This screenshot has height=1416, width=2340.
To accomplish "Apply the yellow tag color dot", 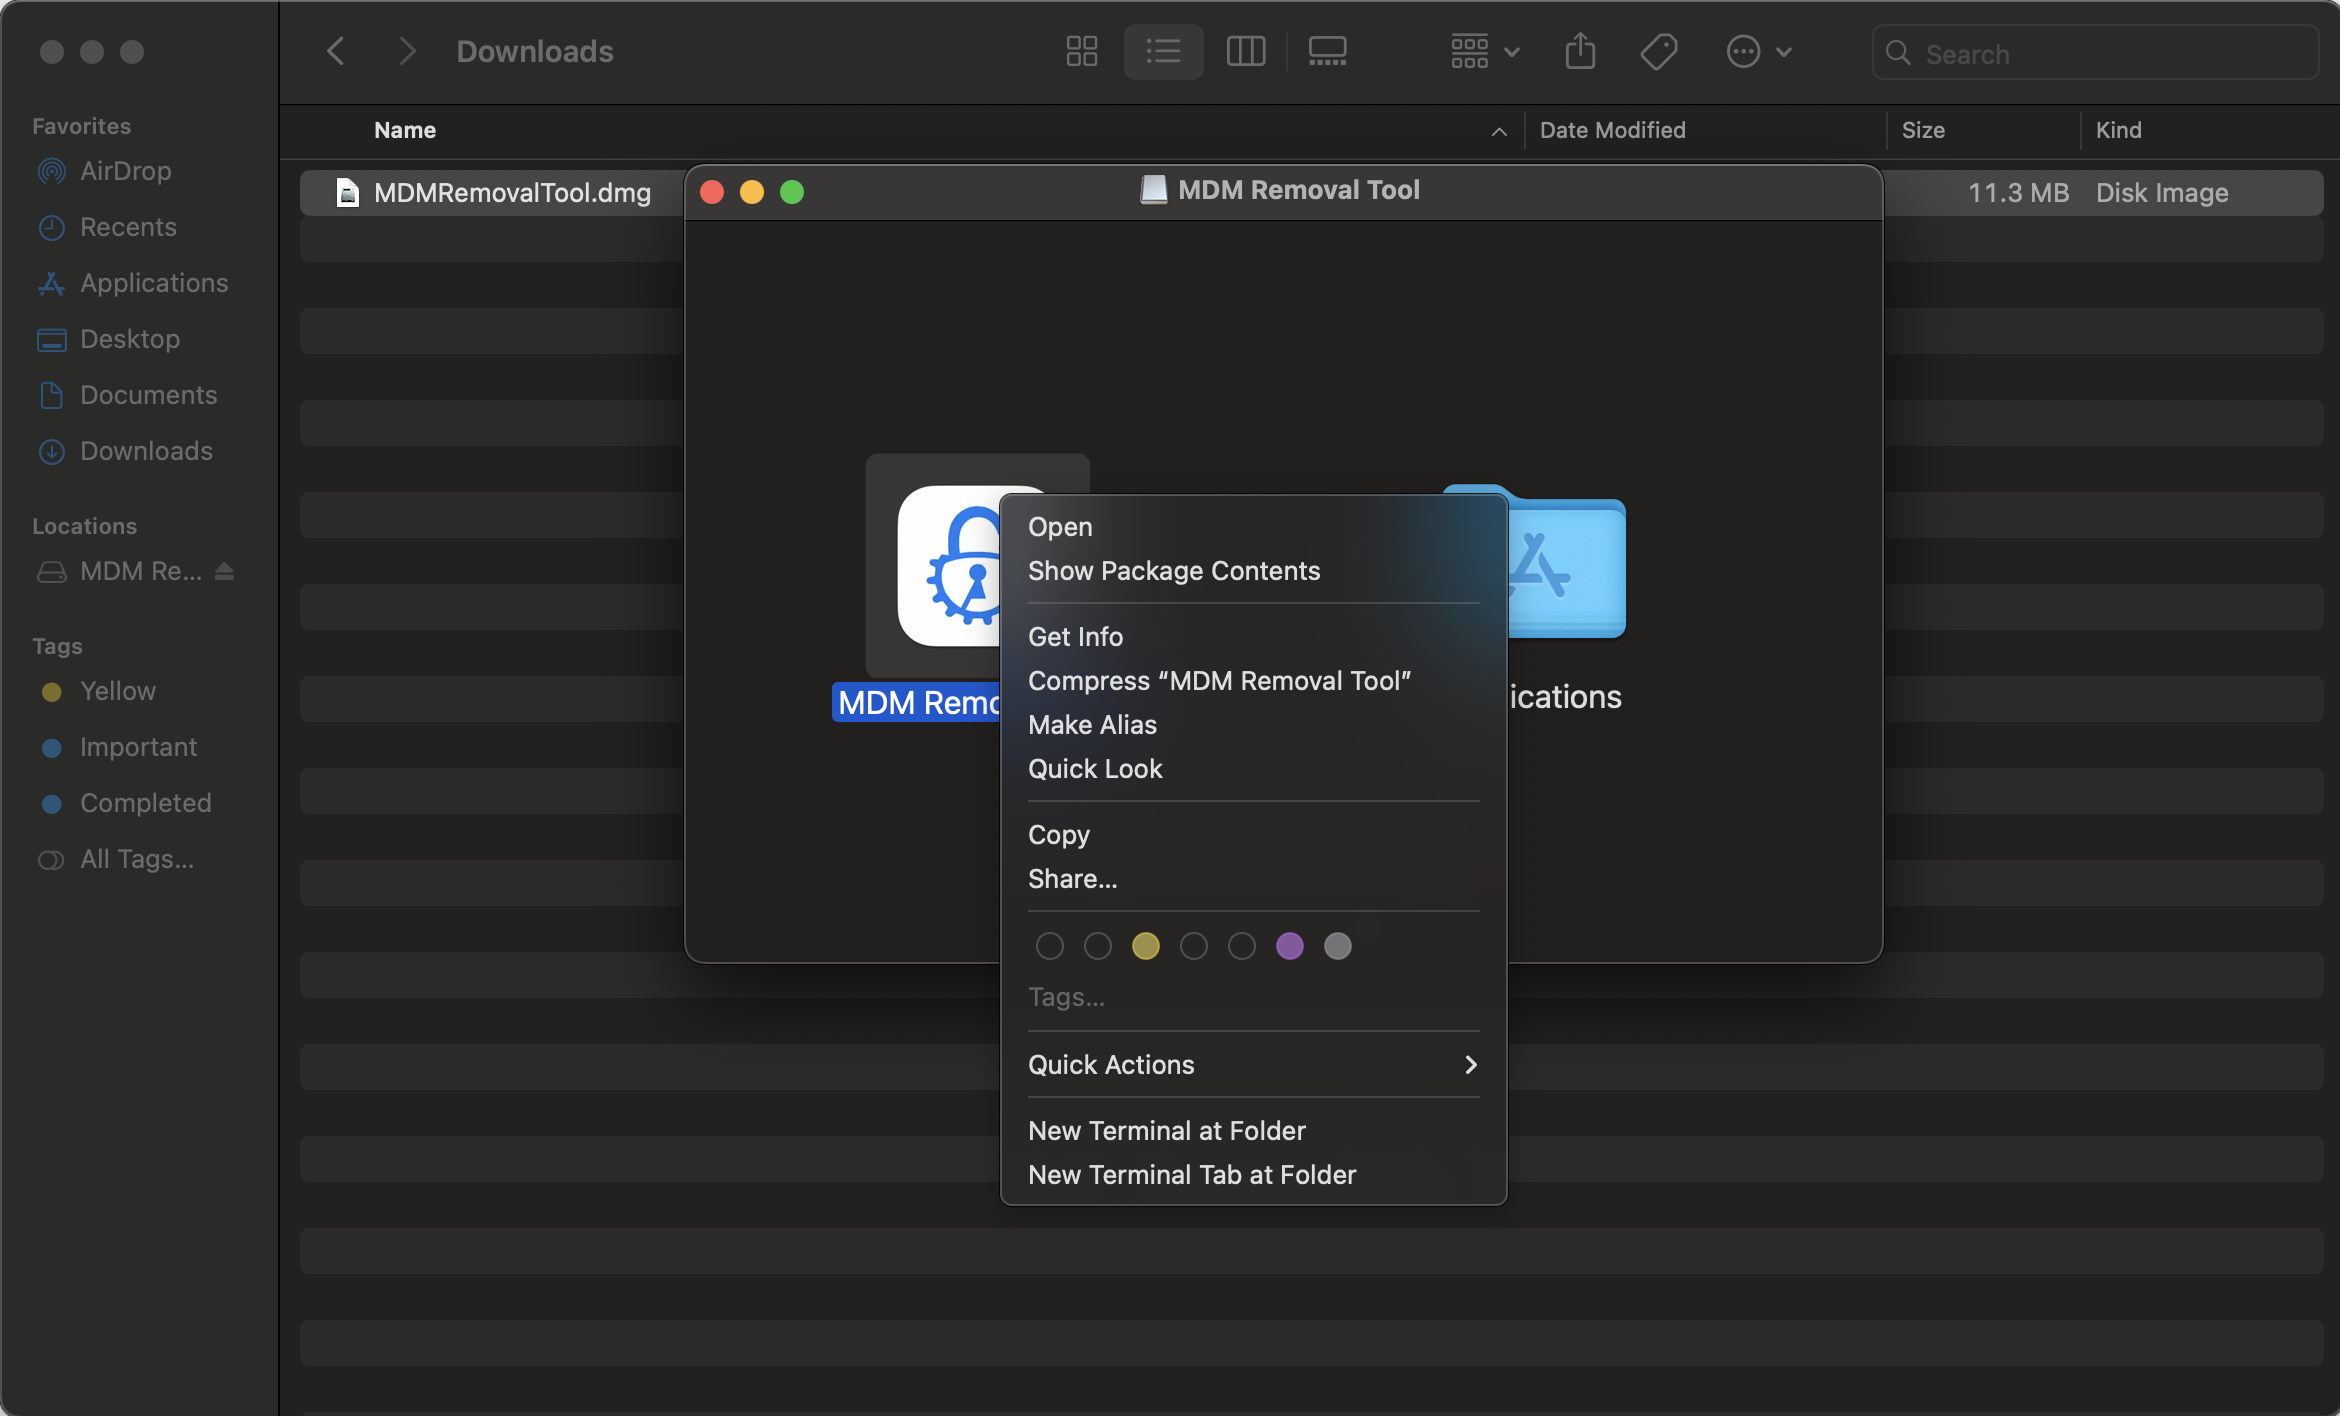I will [x=1145, y=946].
